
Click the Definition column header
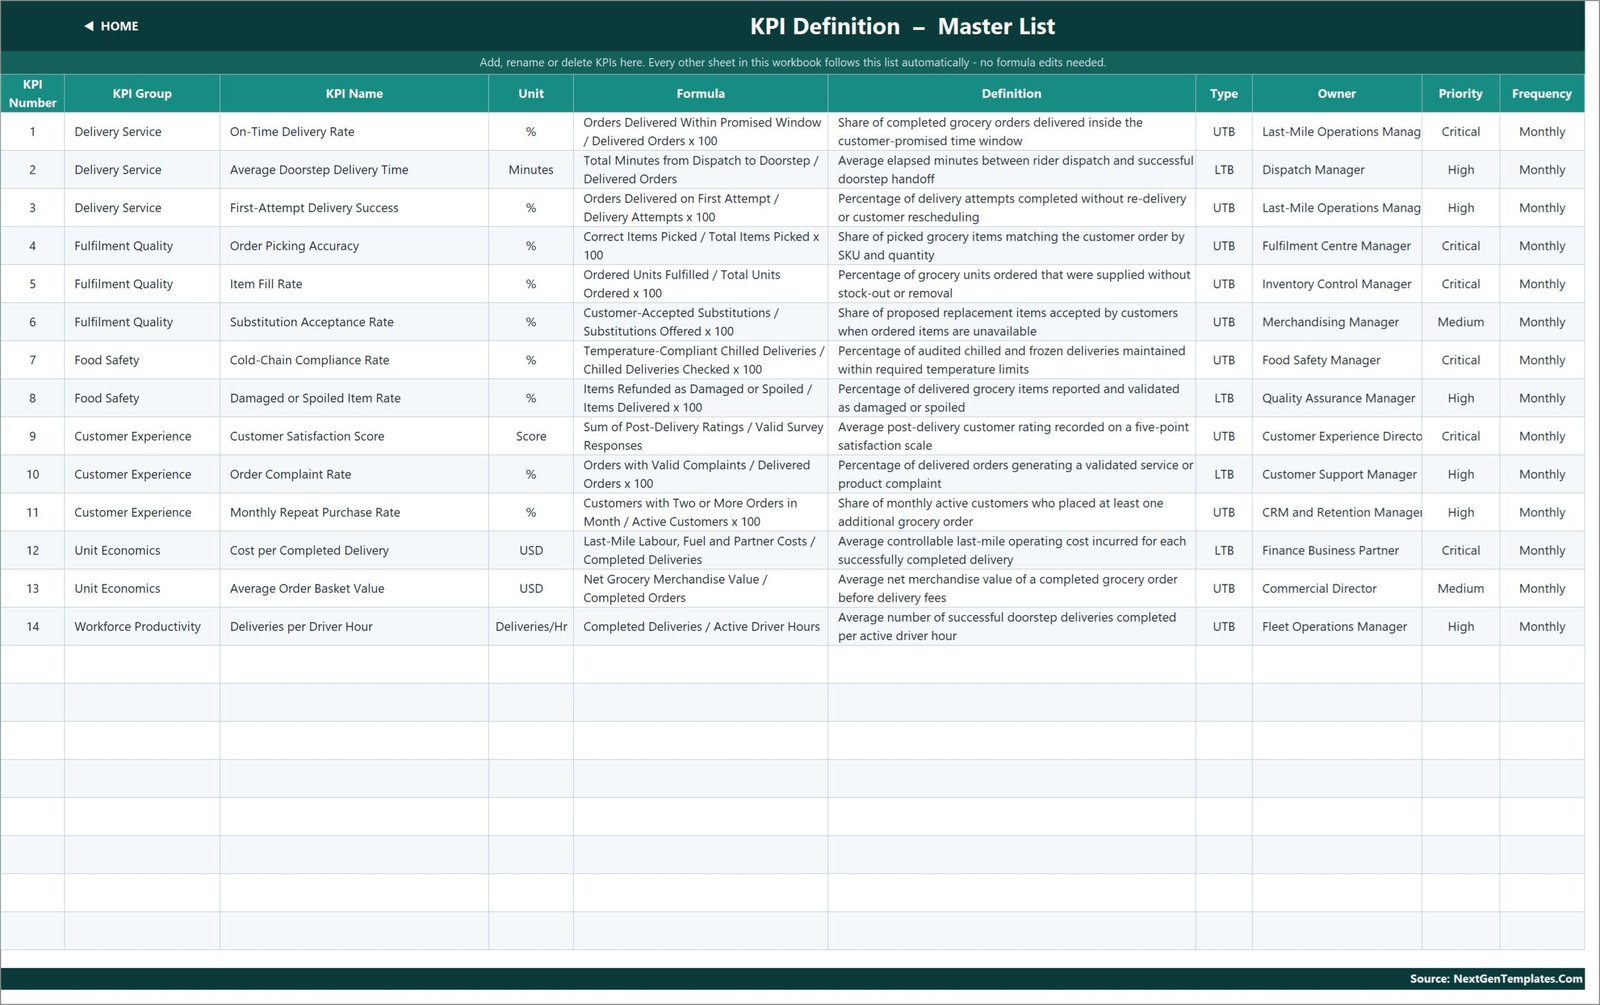pos(1011,93)
